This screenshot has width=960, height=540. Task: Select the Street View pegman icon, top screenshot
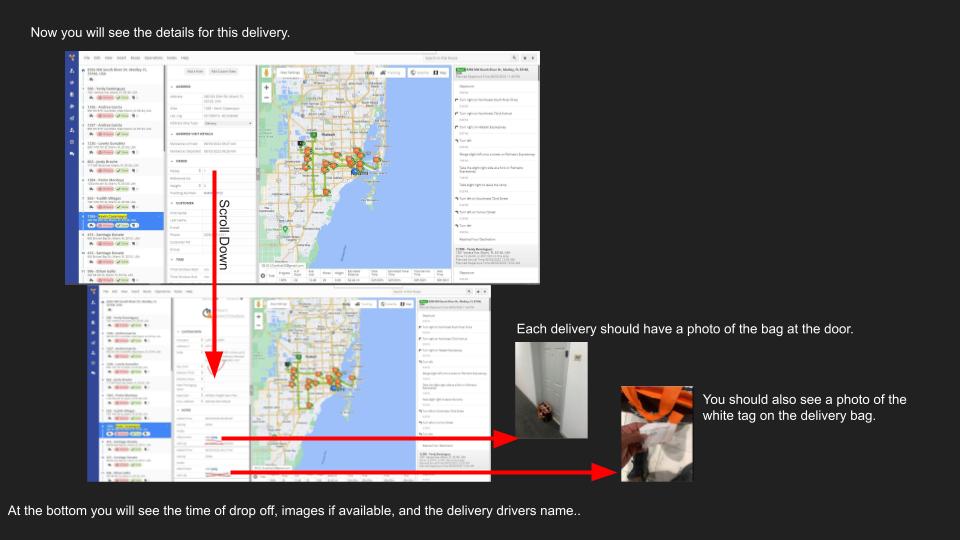(266, 73)
